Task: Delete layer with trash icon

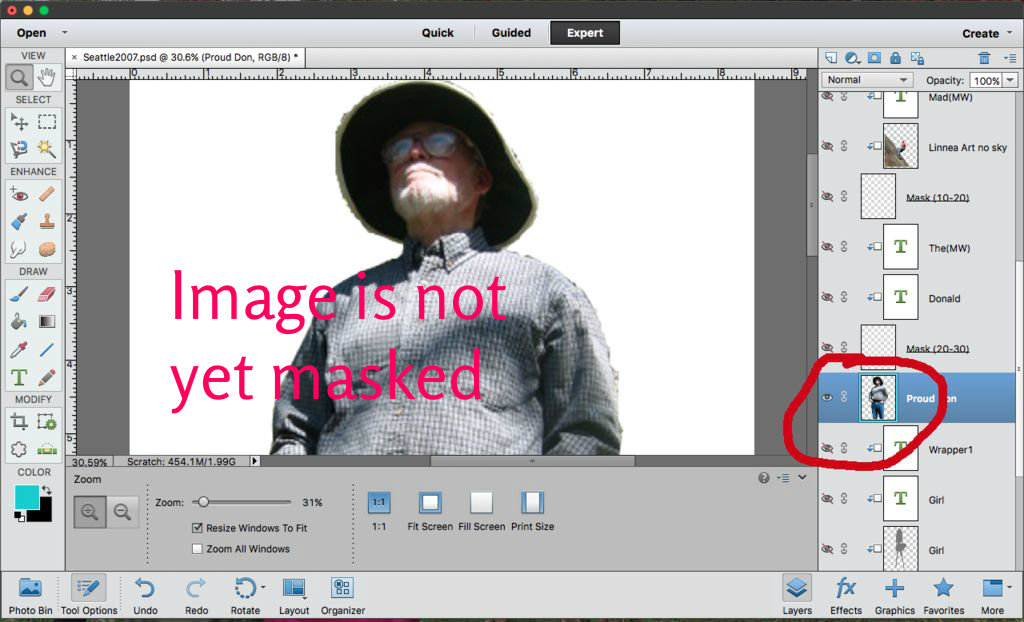Action: 984,57
